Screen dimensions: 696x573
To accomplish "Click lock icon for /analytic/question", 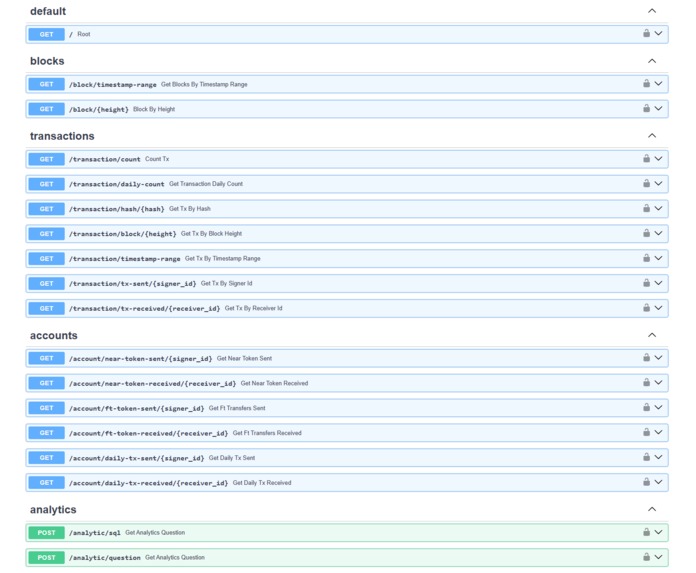I will coord(646,557).
